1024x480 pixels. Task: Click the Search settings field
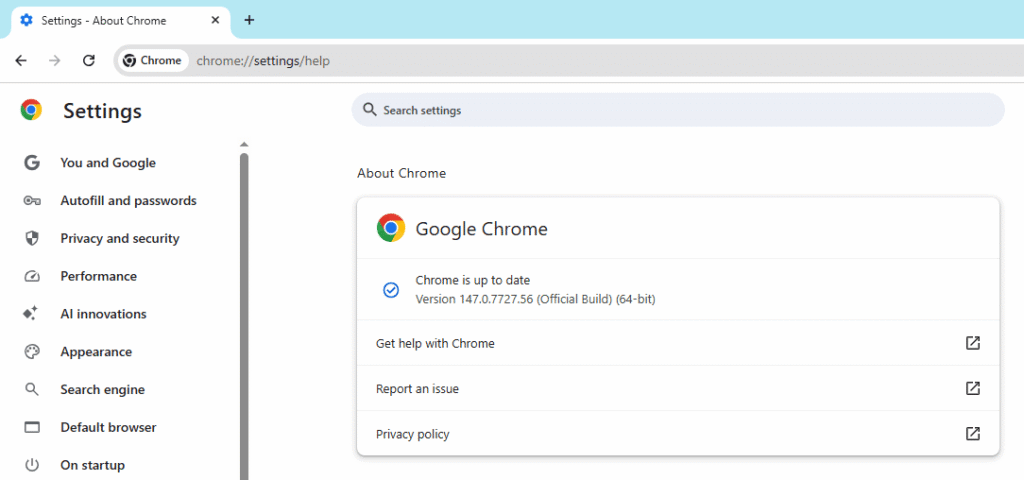point(678,110)
